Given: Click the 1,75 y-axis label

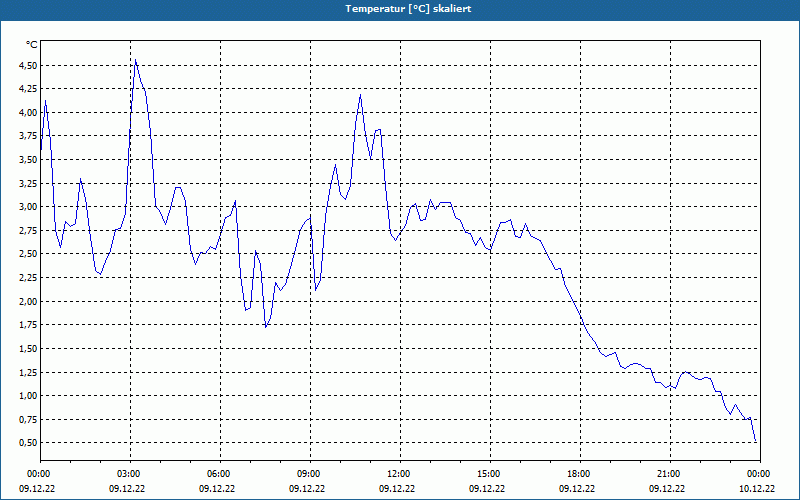Looking at the screenshot, I should [x=29, y=324].
